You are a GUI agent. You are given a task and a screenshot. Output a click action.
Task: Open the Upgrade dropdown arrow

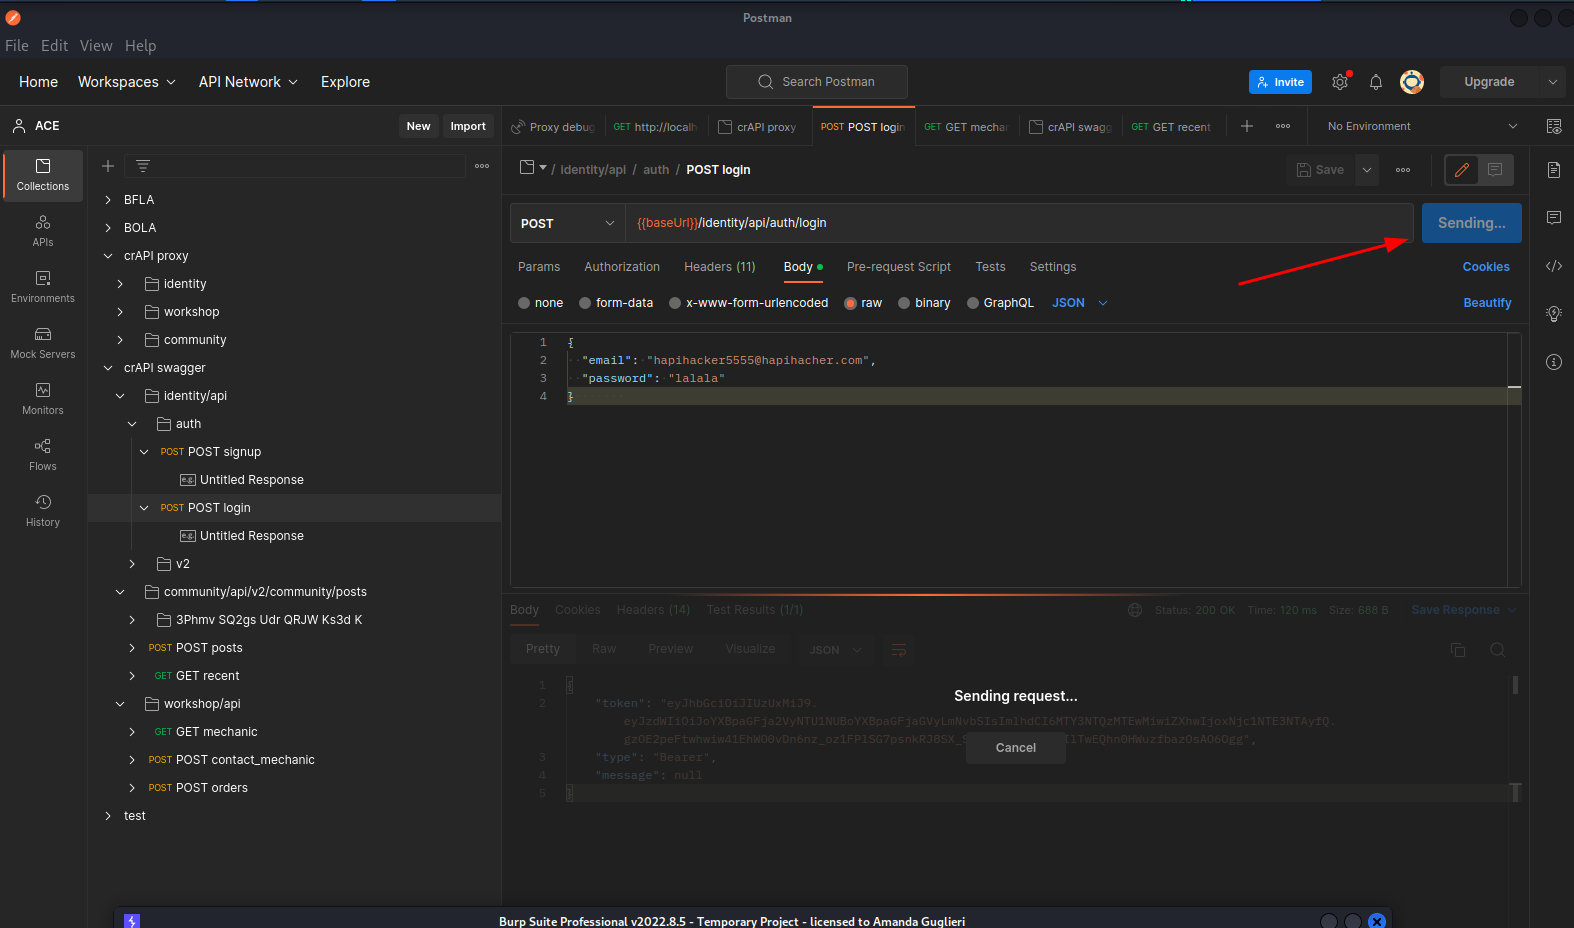click(1552, 82)
